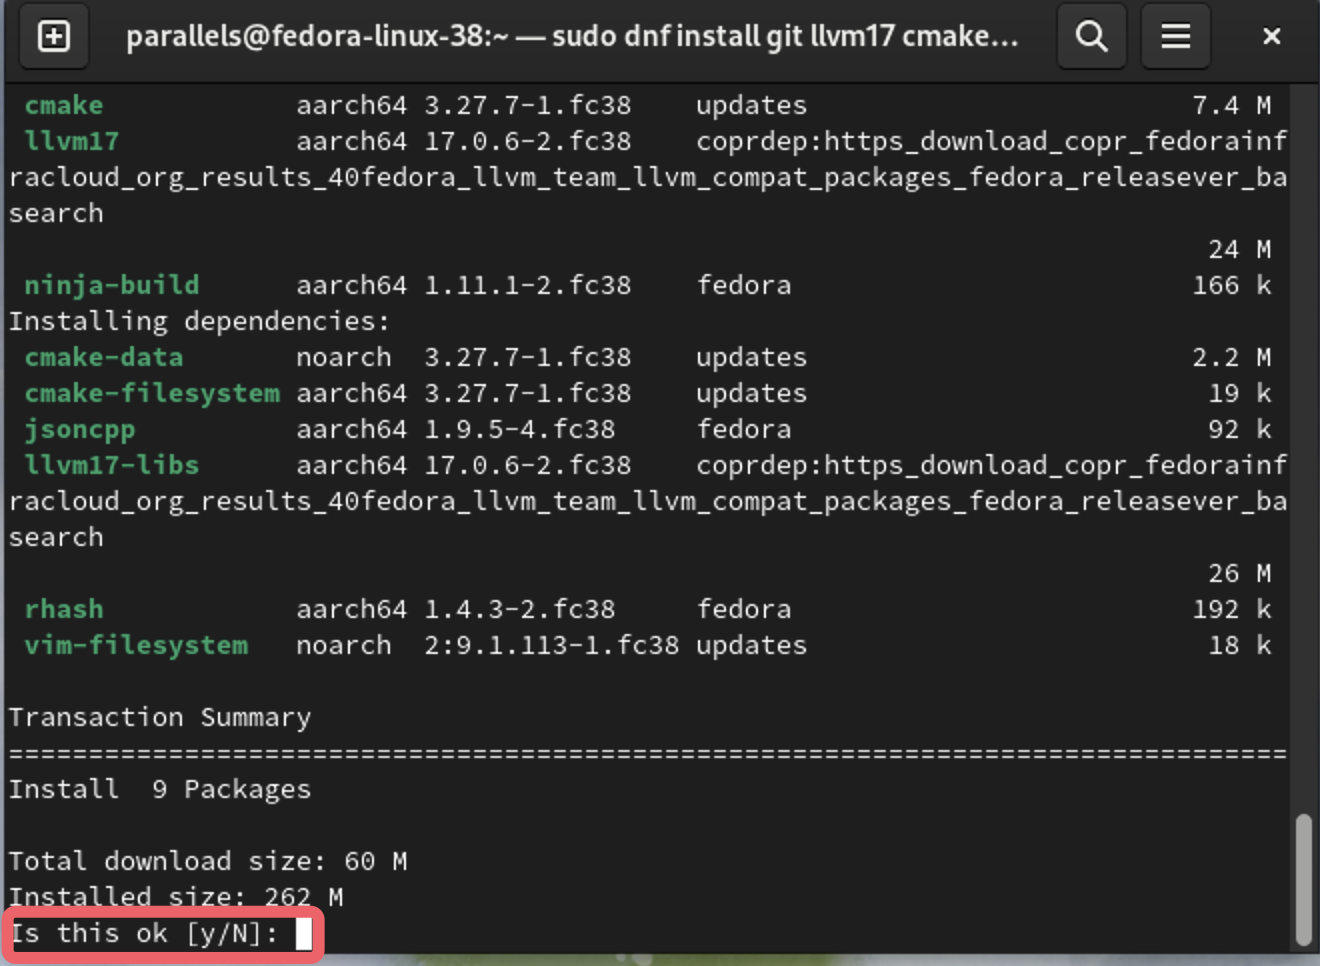Click the cmake-filesystem dependency entry
Viewport: 1320px width, 966px height.
(x=152, y=393)
